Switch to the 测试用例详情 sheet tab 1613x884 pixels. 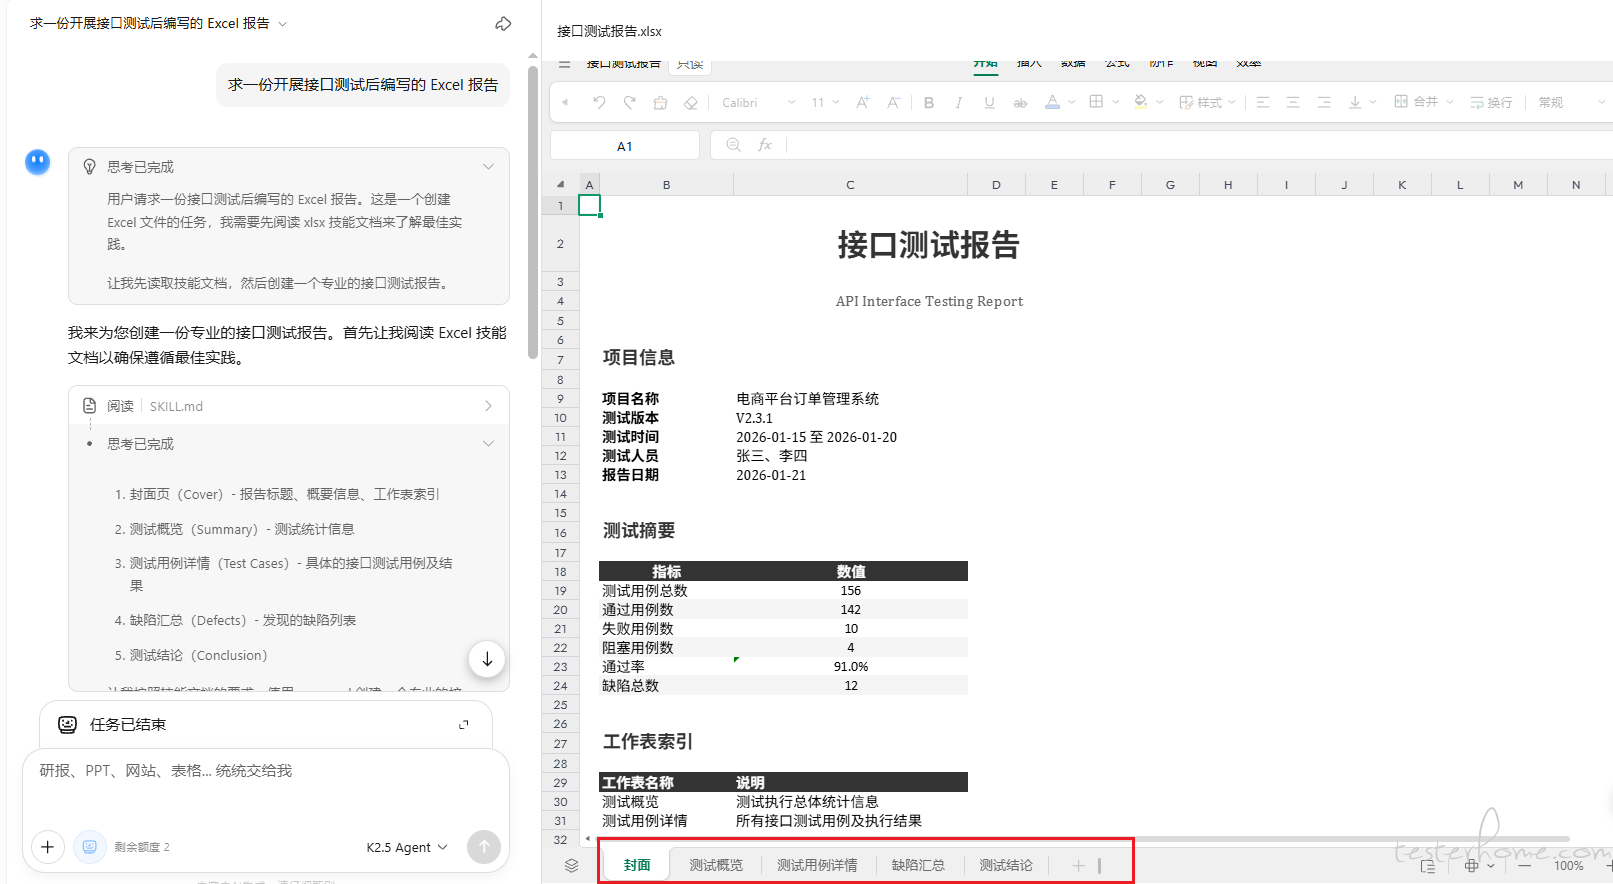tap(817, 865)
